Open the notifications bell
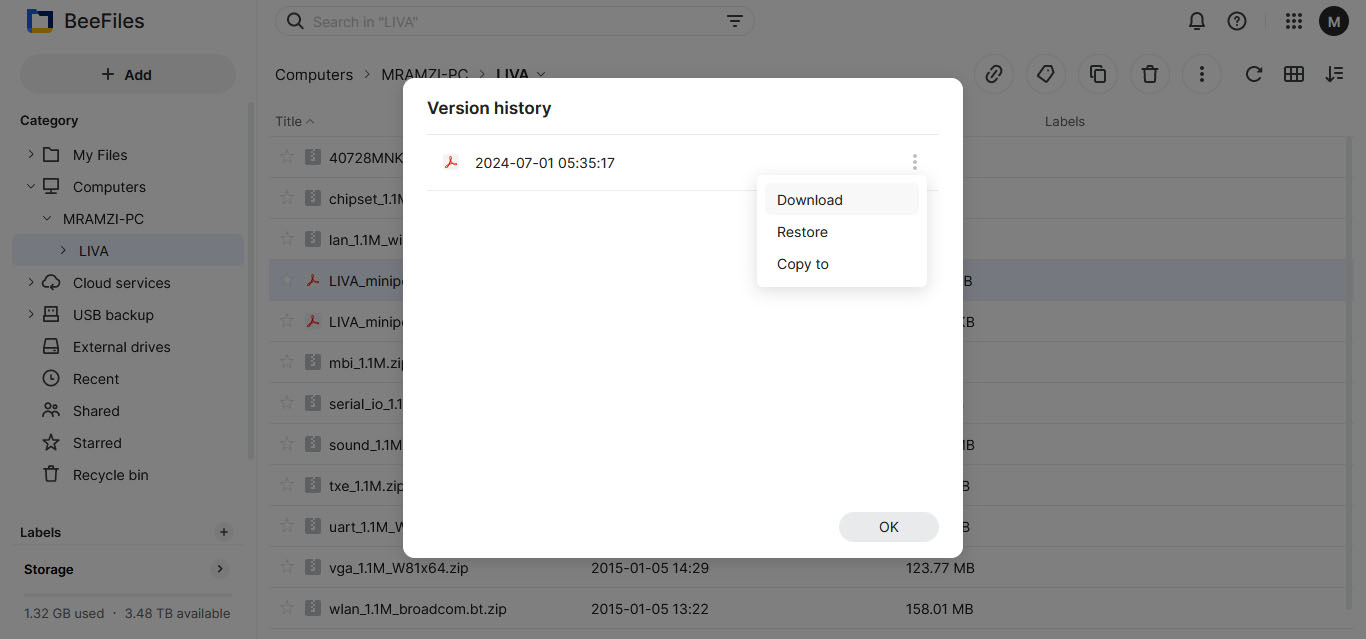Screen dimensions: 1366x639 click(x=1197, y=21)
